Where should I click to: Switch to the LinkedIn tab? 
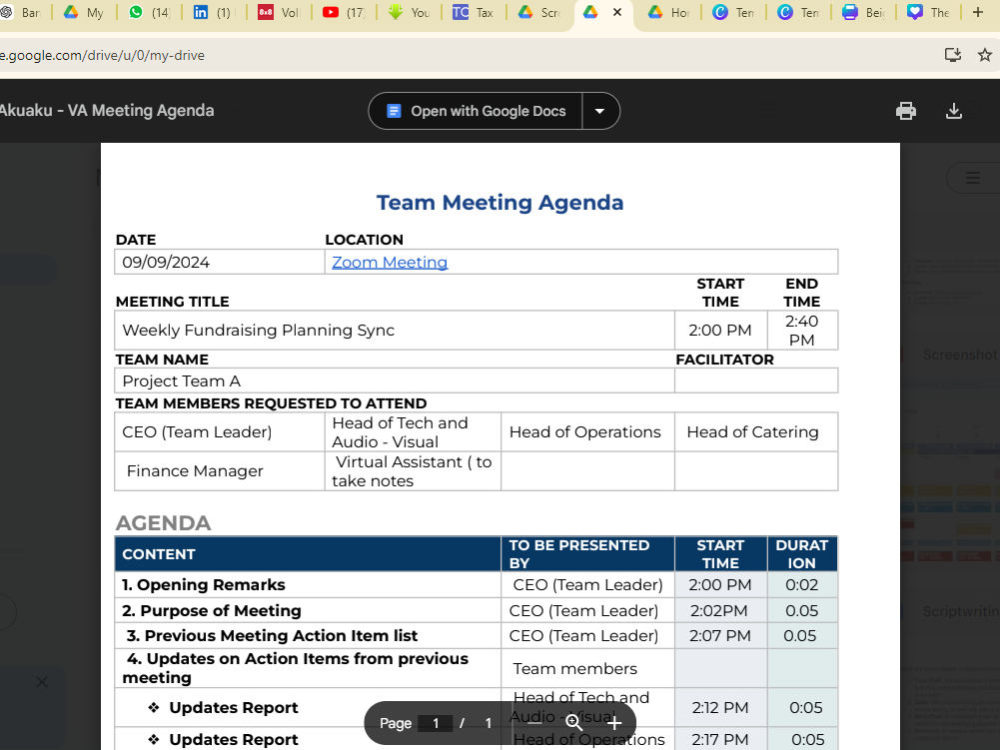[214, 12]
